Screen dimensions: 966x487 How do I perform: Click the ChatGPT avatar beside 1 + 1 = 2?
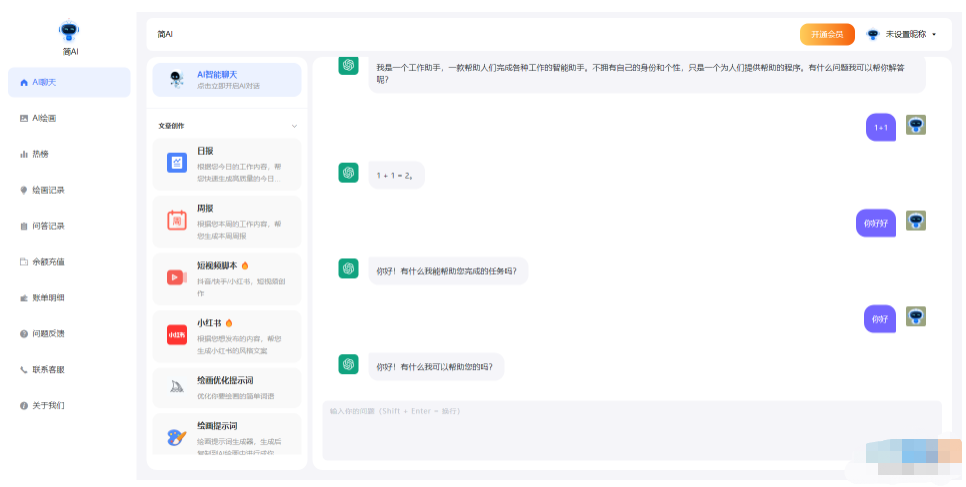click(348, 173)
